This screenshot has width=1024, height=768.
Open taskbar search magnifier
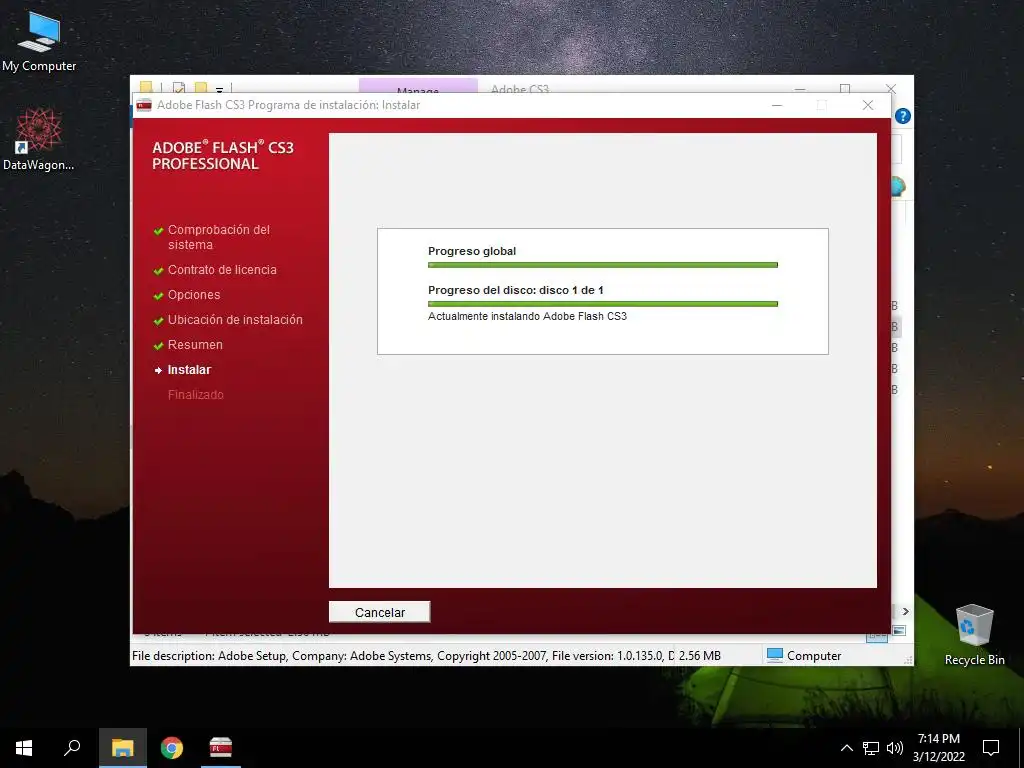pos(72,748)
